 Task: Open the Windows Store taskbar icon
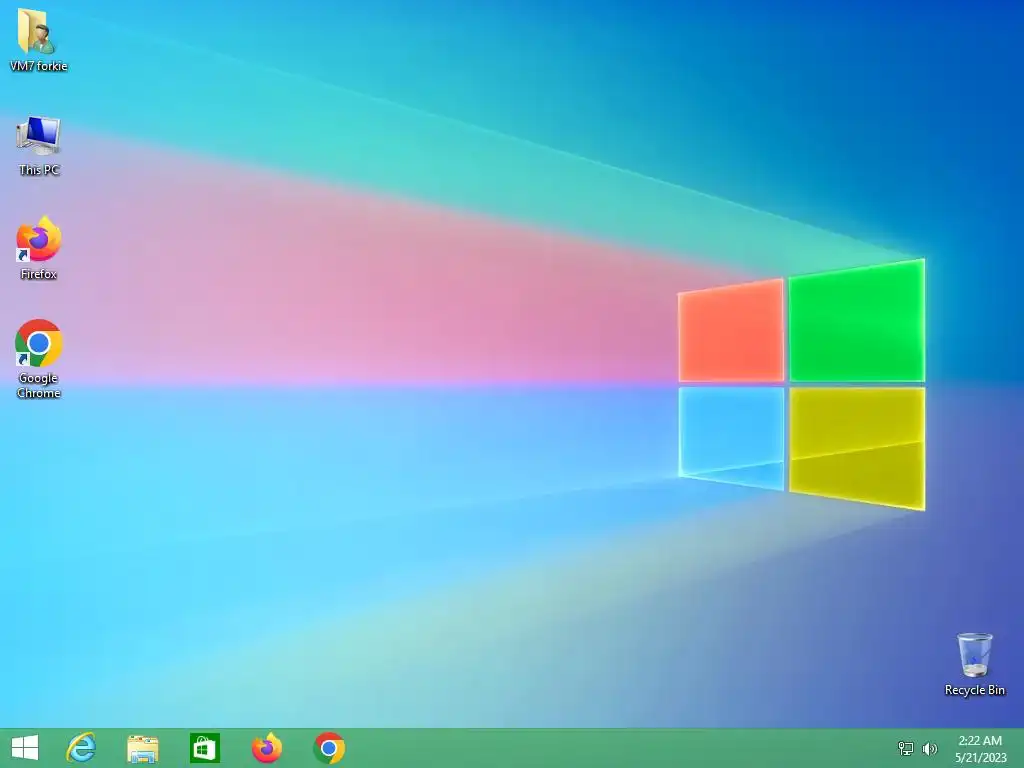(204, 748)
